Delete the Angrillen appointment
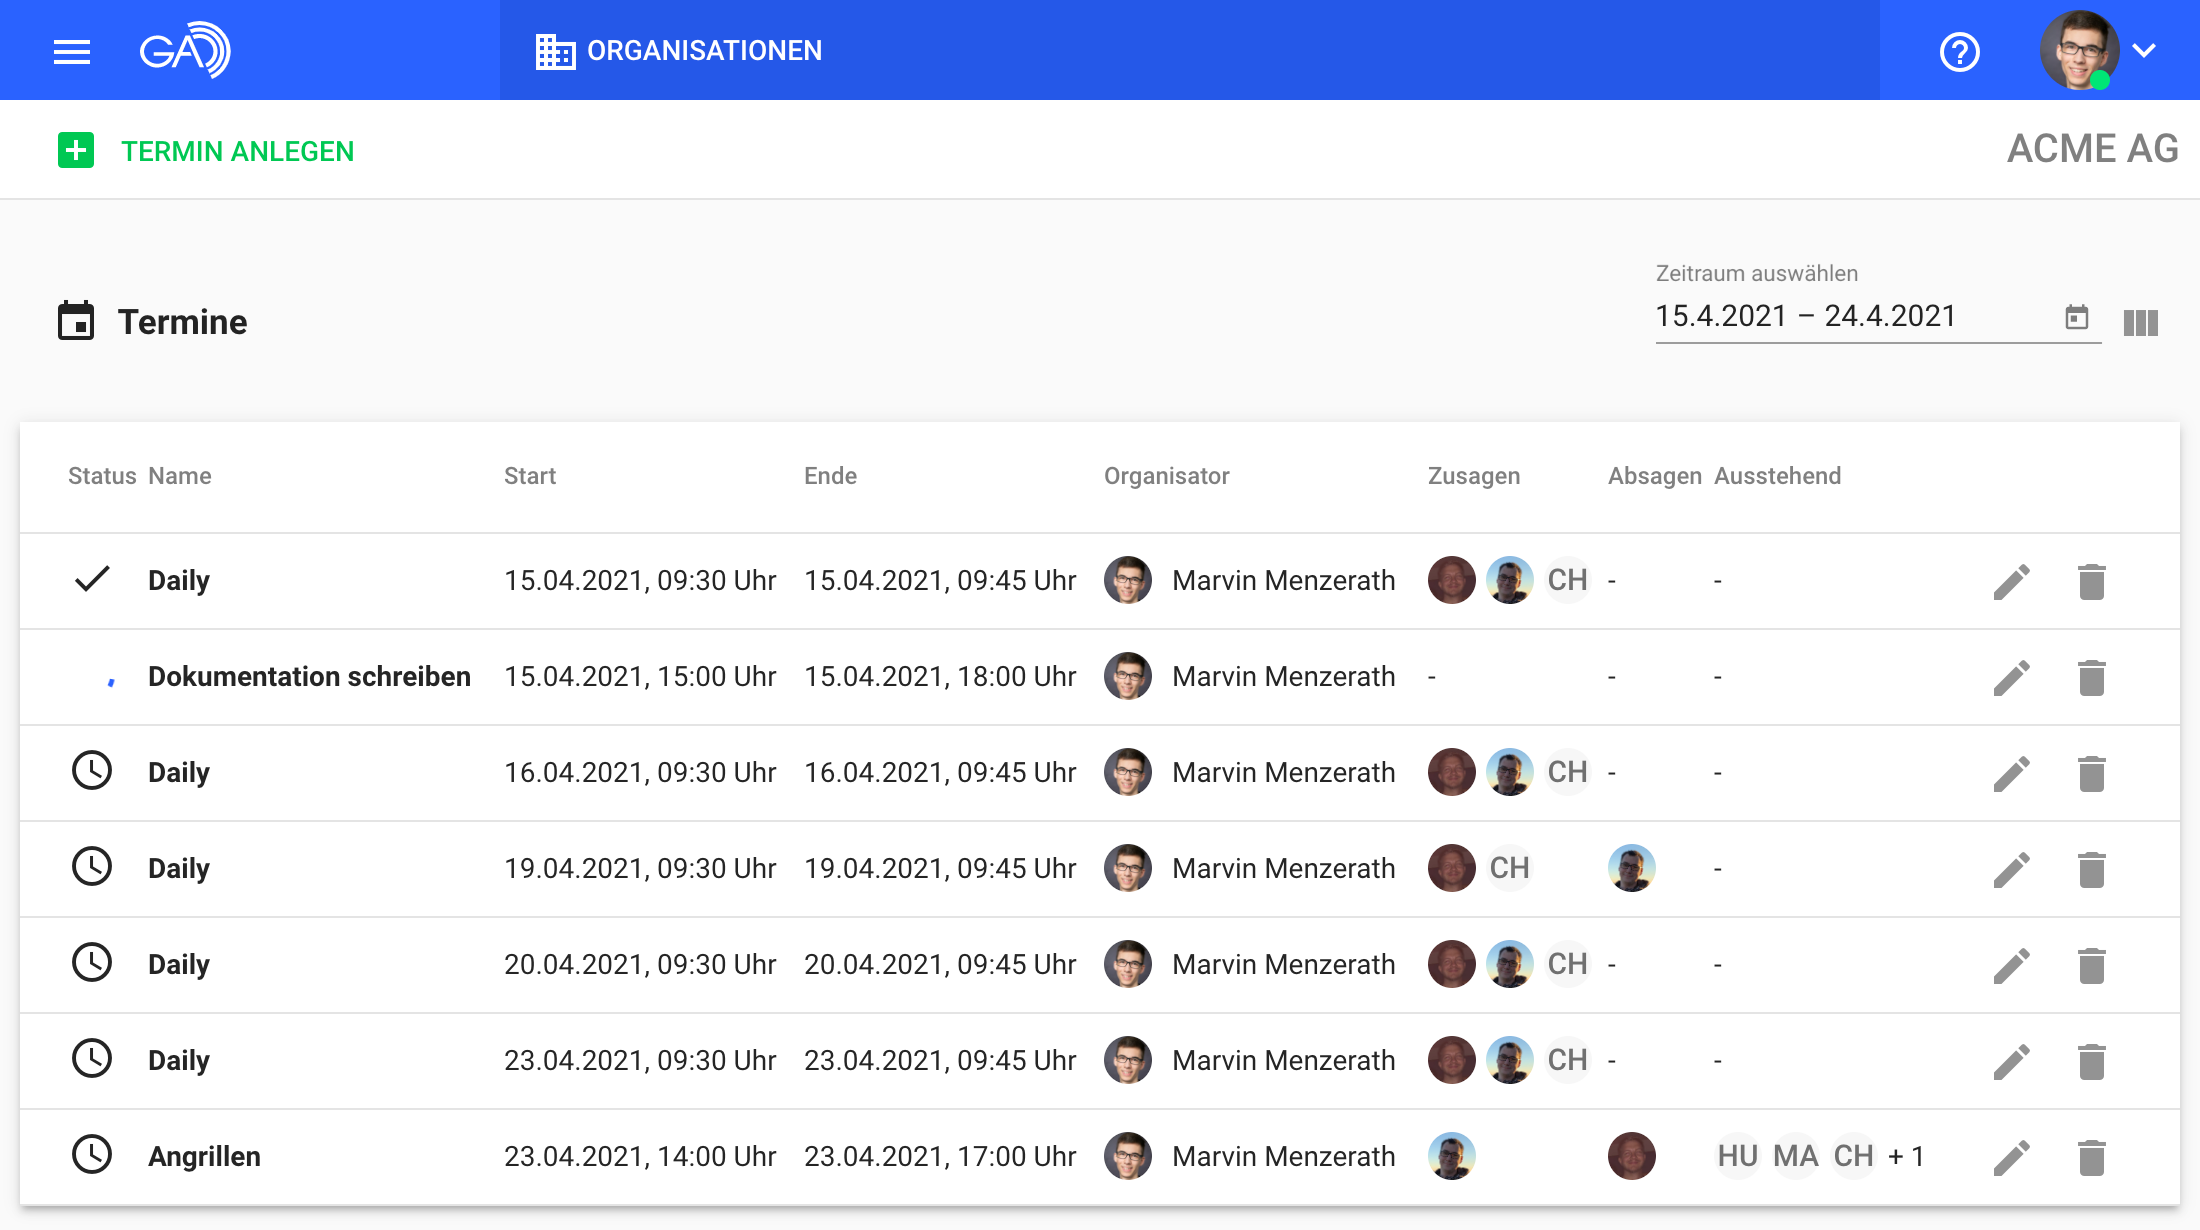This screenshot has width=2200, height=1230. [x=2091, y=1157]
